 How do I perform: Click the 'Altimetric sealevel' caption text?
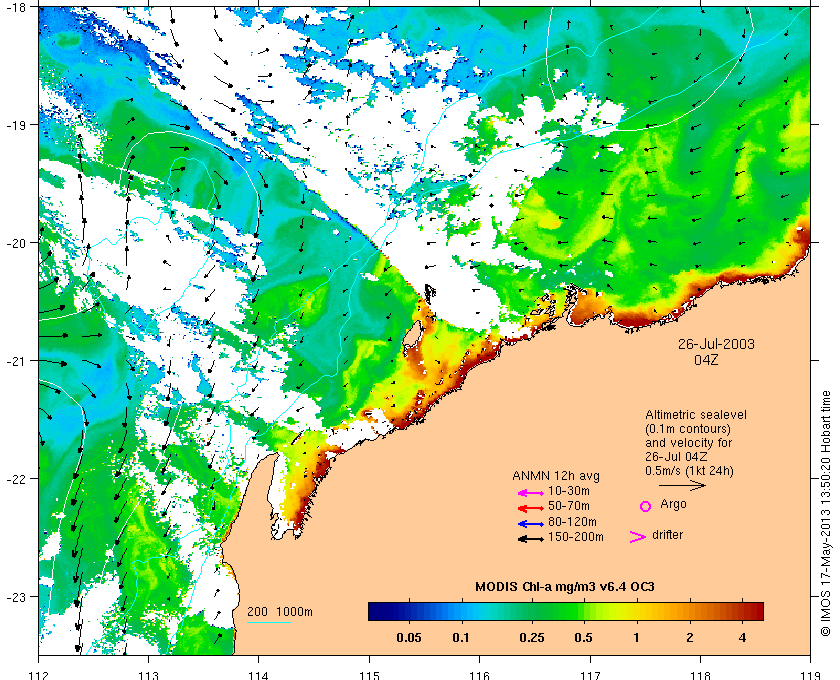tap(695, 414)
